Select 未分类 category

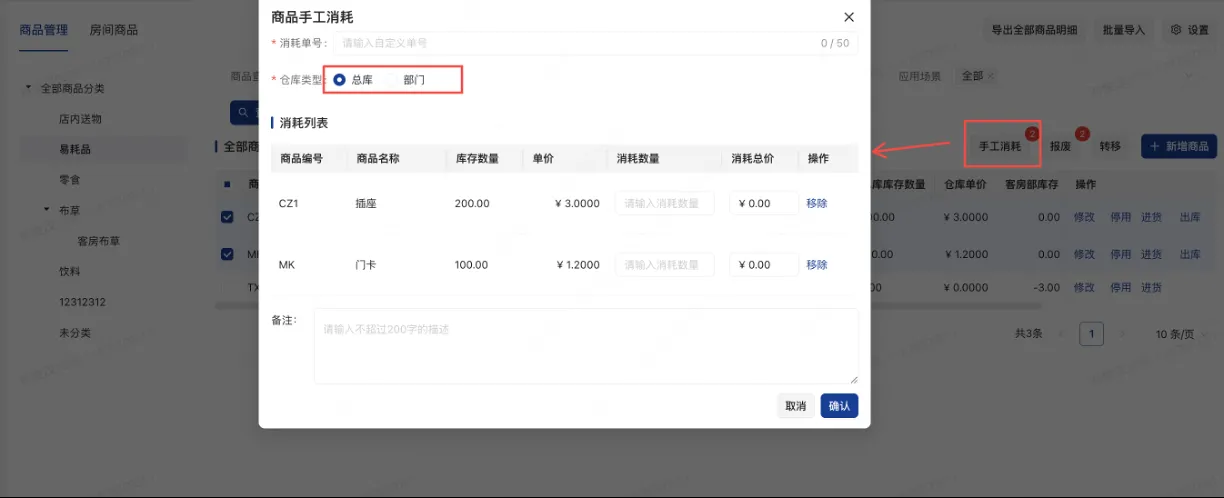coord(75,332)
